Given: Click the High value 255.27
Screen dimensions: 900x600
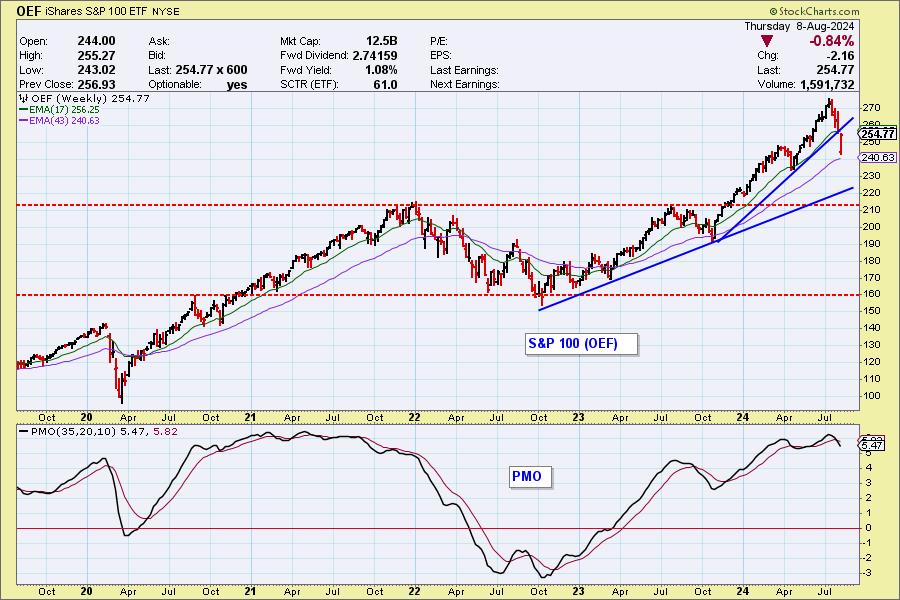Looking at the screenshot, I should click(x=96, y=56).
